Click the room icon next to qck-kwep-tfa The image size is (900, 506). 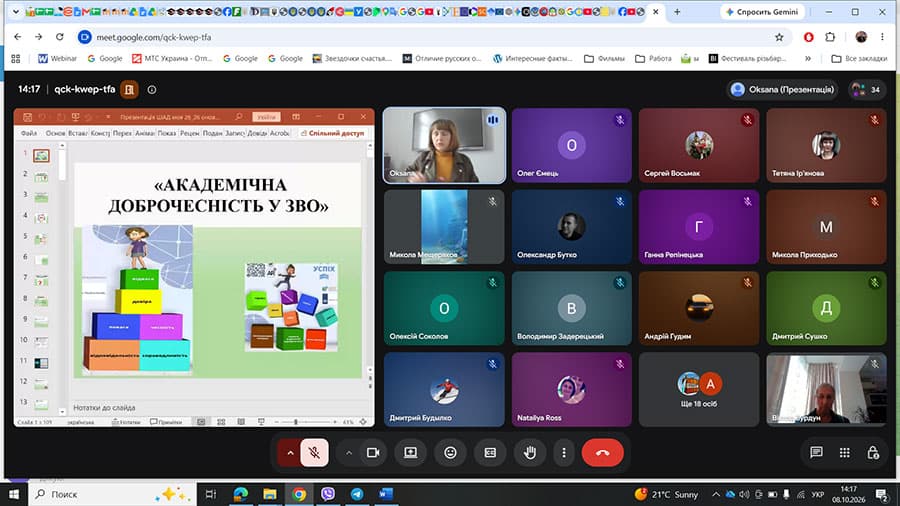pos(130,89)
